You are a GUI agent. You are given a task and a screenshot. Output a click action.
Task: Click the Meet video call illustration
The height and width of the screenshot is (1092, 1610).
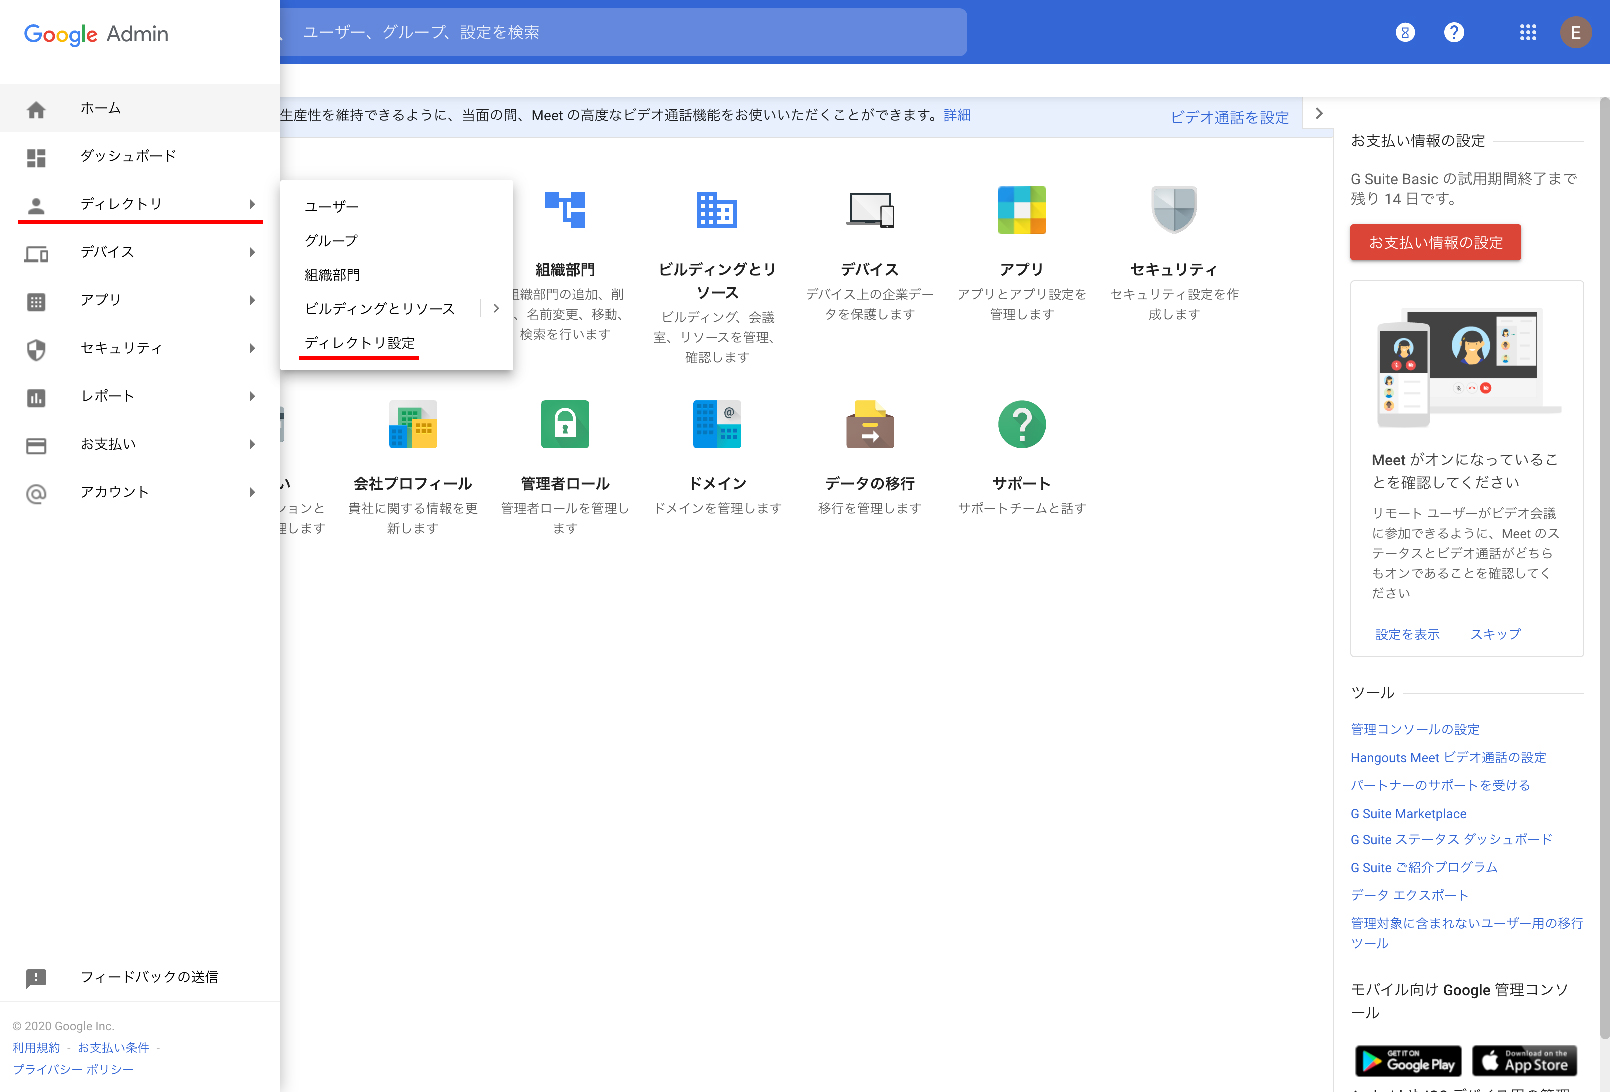(1467, 366)
